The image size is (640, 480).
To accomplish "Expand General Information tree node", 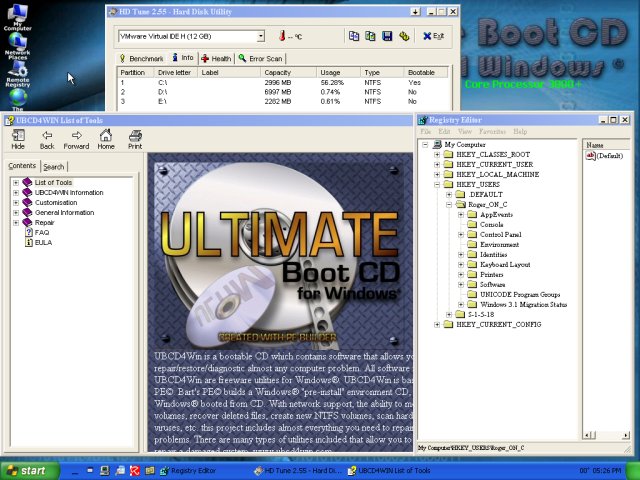I will (16, 213).
